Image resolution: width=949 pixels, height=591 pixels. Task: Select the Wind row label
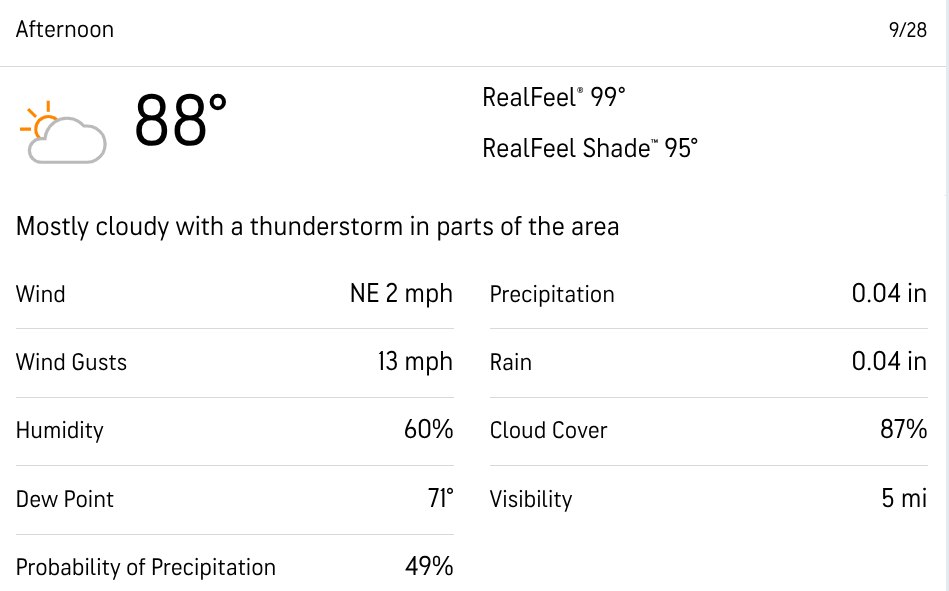click(x=41, y=294)
